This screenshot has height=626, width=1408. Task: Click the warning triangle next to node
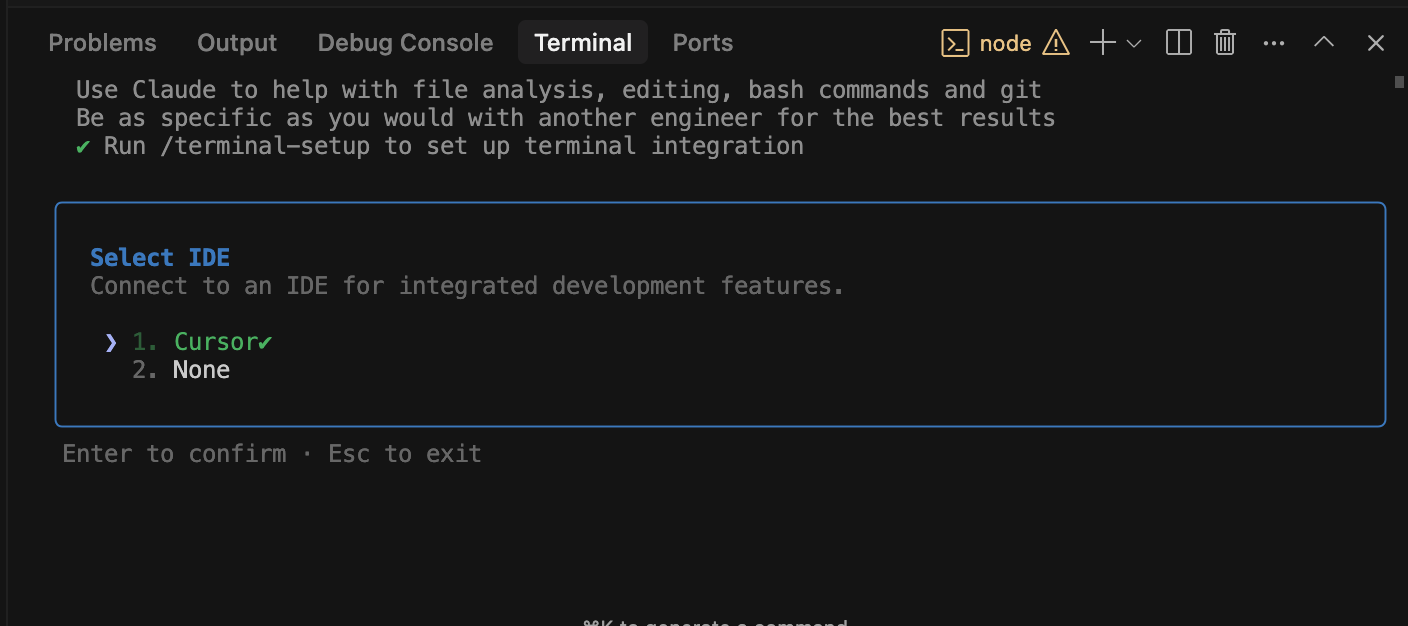pos(1056,43)
